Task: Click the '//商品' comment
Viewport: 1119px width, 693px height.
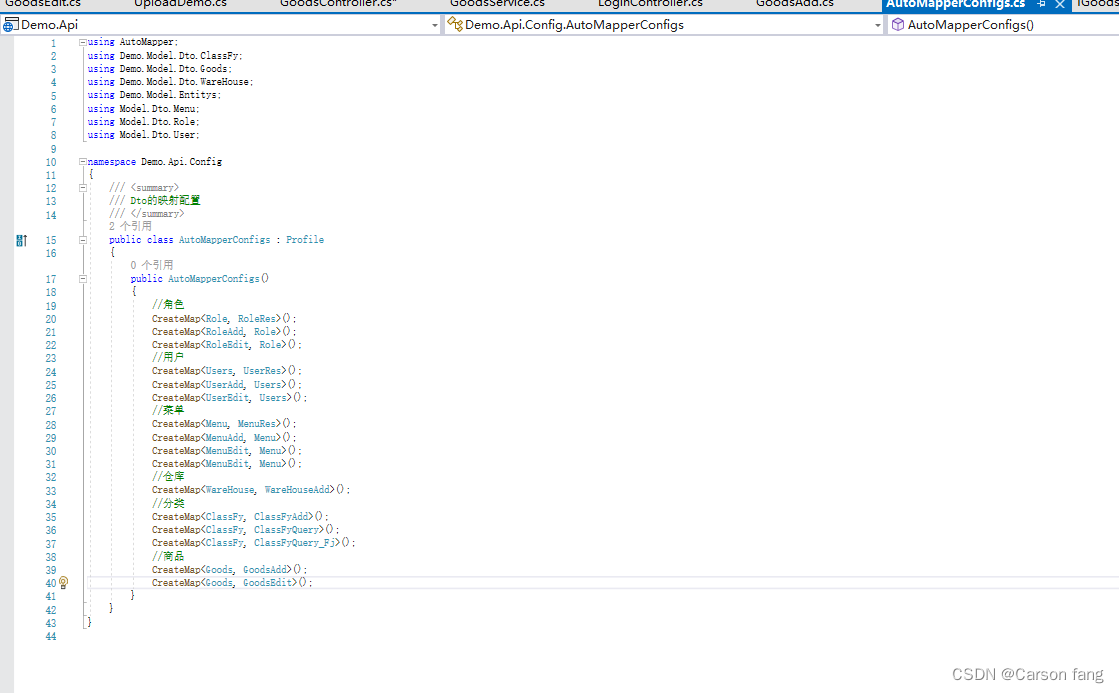Action: pyautogui.click(x=168, y=556)
